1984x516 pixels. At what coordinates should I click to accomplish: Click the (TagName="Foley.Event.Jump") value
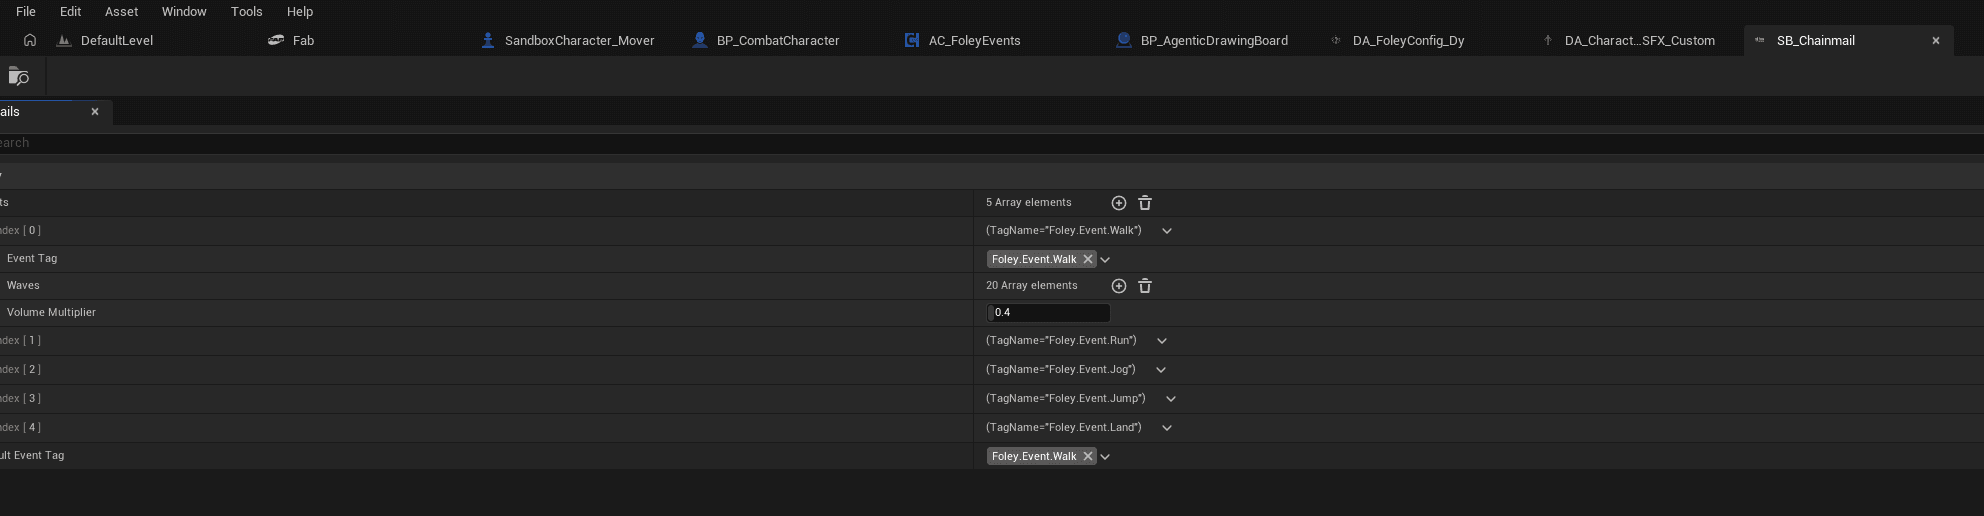[1066, 399]
